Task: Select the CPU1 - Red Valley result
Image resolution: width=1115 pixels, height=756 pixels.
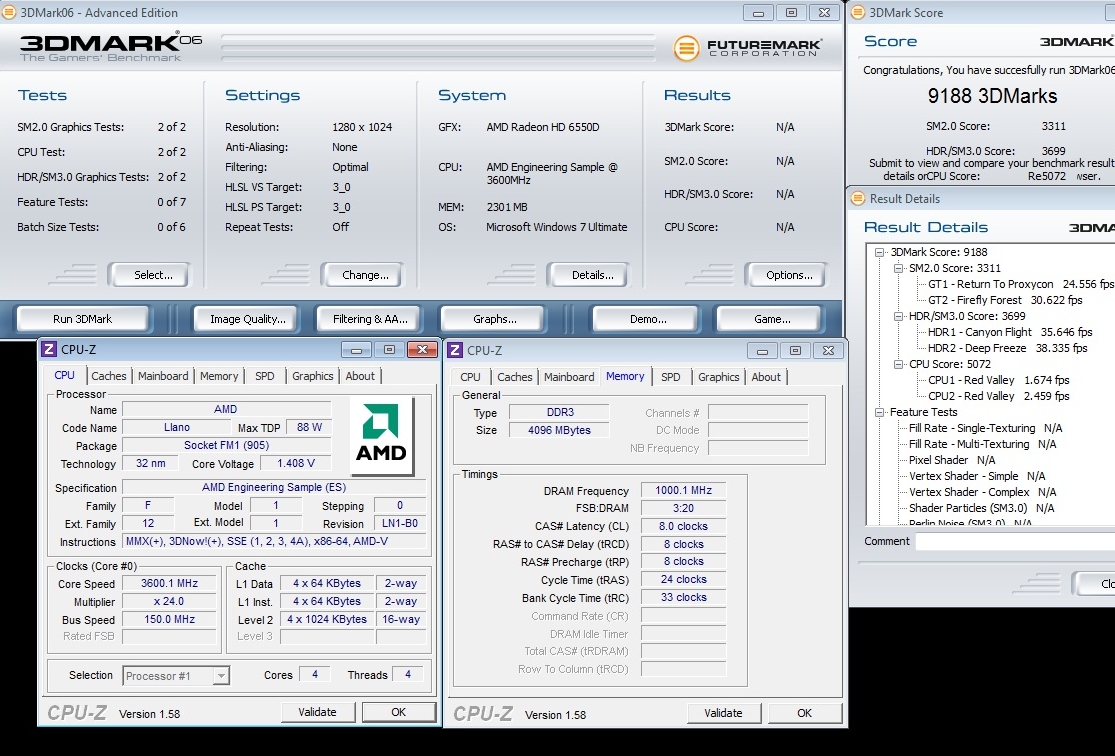Action: pyautogui.click(x=998, y=380)
